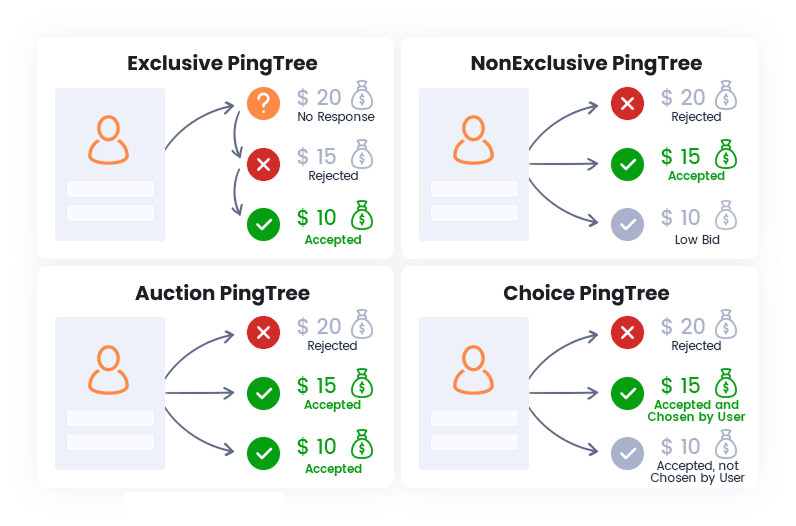Image resolution: width=796 pixels, height=526 pixels.
Task: Click the red rejected icon in NonExclusive PingTree
Action: [x=627, y=103]
